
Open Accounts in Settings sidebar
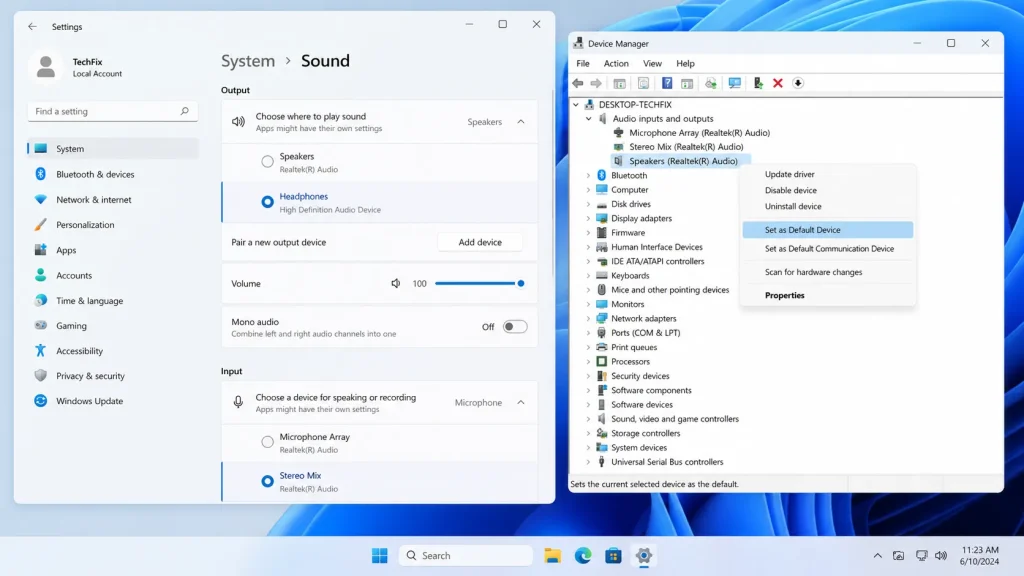coord(112,276)
